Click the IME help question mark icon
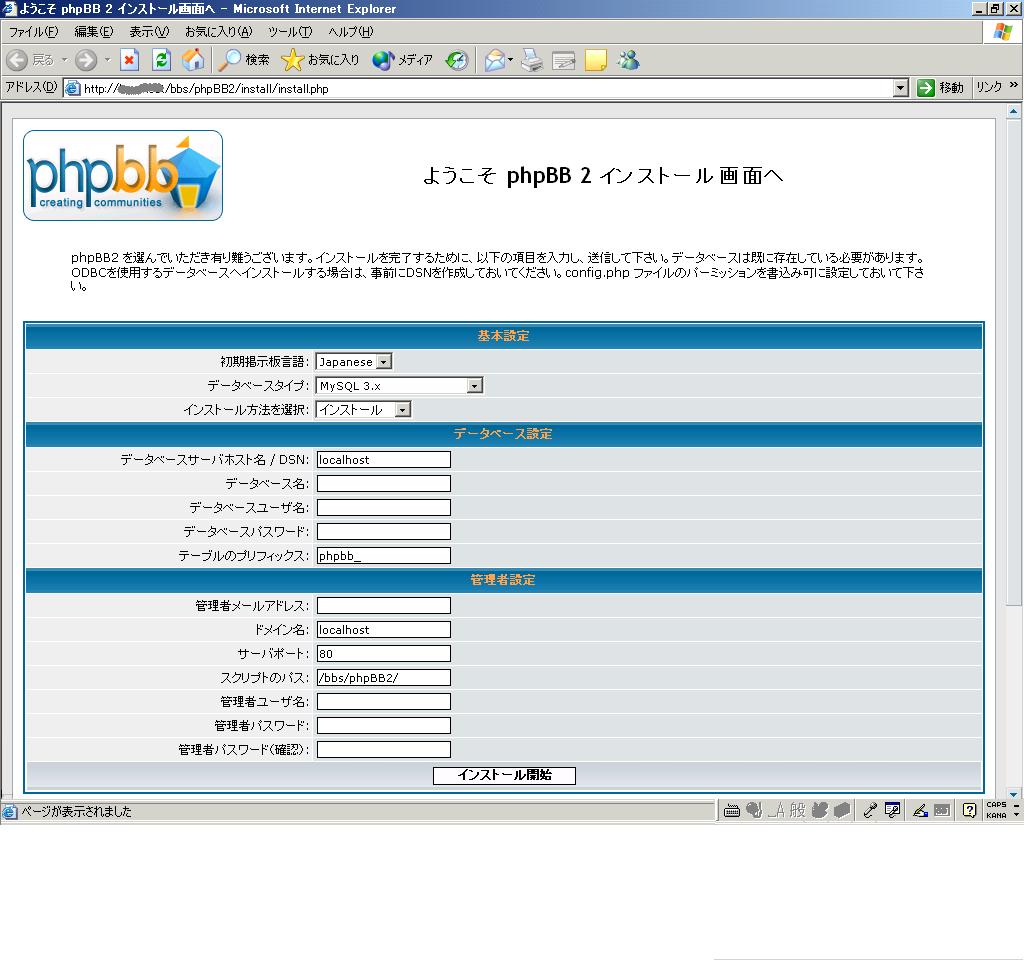 969,811
